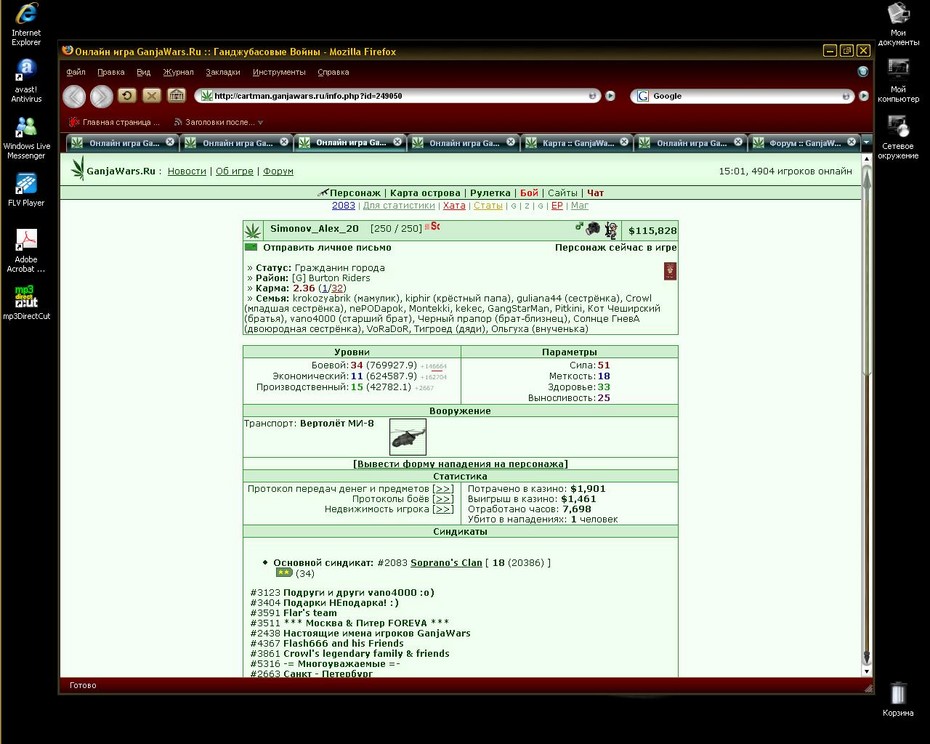Open Недвижимость игрока arrows link
The width and height of the screenshot is (930, 744).
point(443,509)
